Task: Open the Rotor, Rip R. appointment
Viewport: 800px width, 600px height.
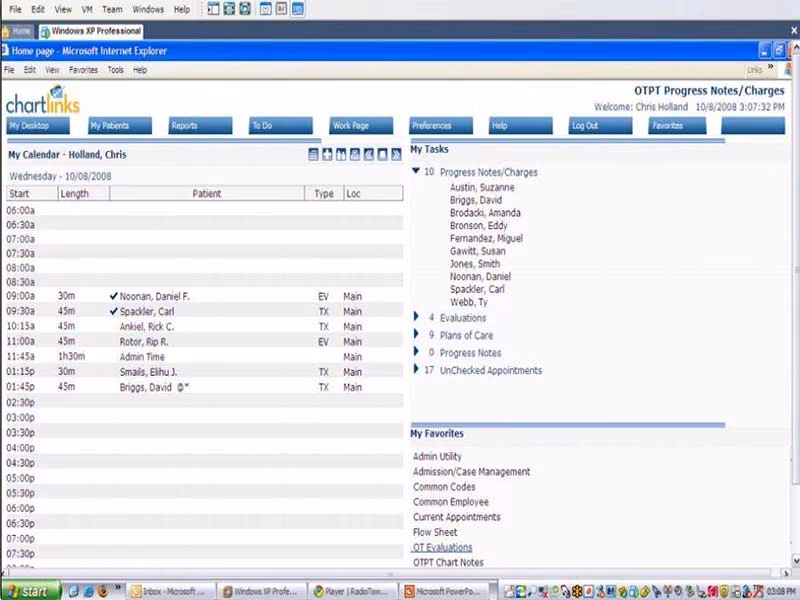Action: coord(144,342)
